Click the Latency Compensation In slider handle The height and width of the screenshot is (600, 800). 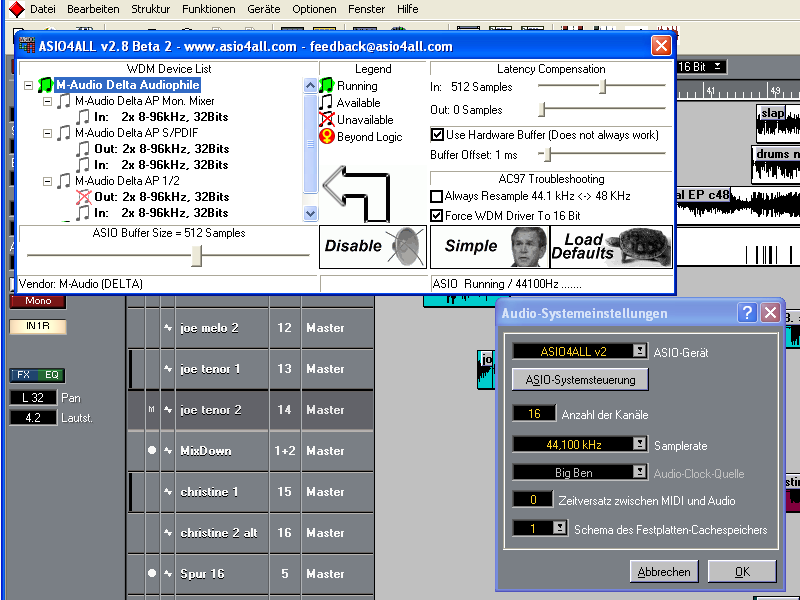(x=603, y=86)
